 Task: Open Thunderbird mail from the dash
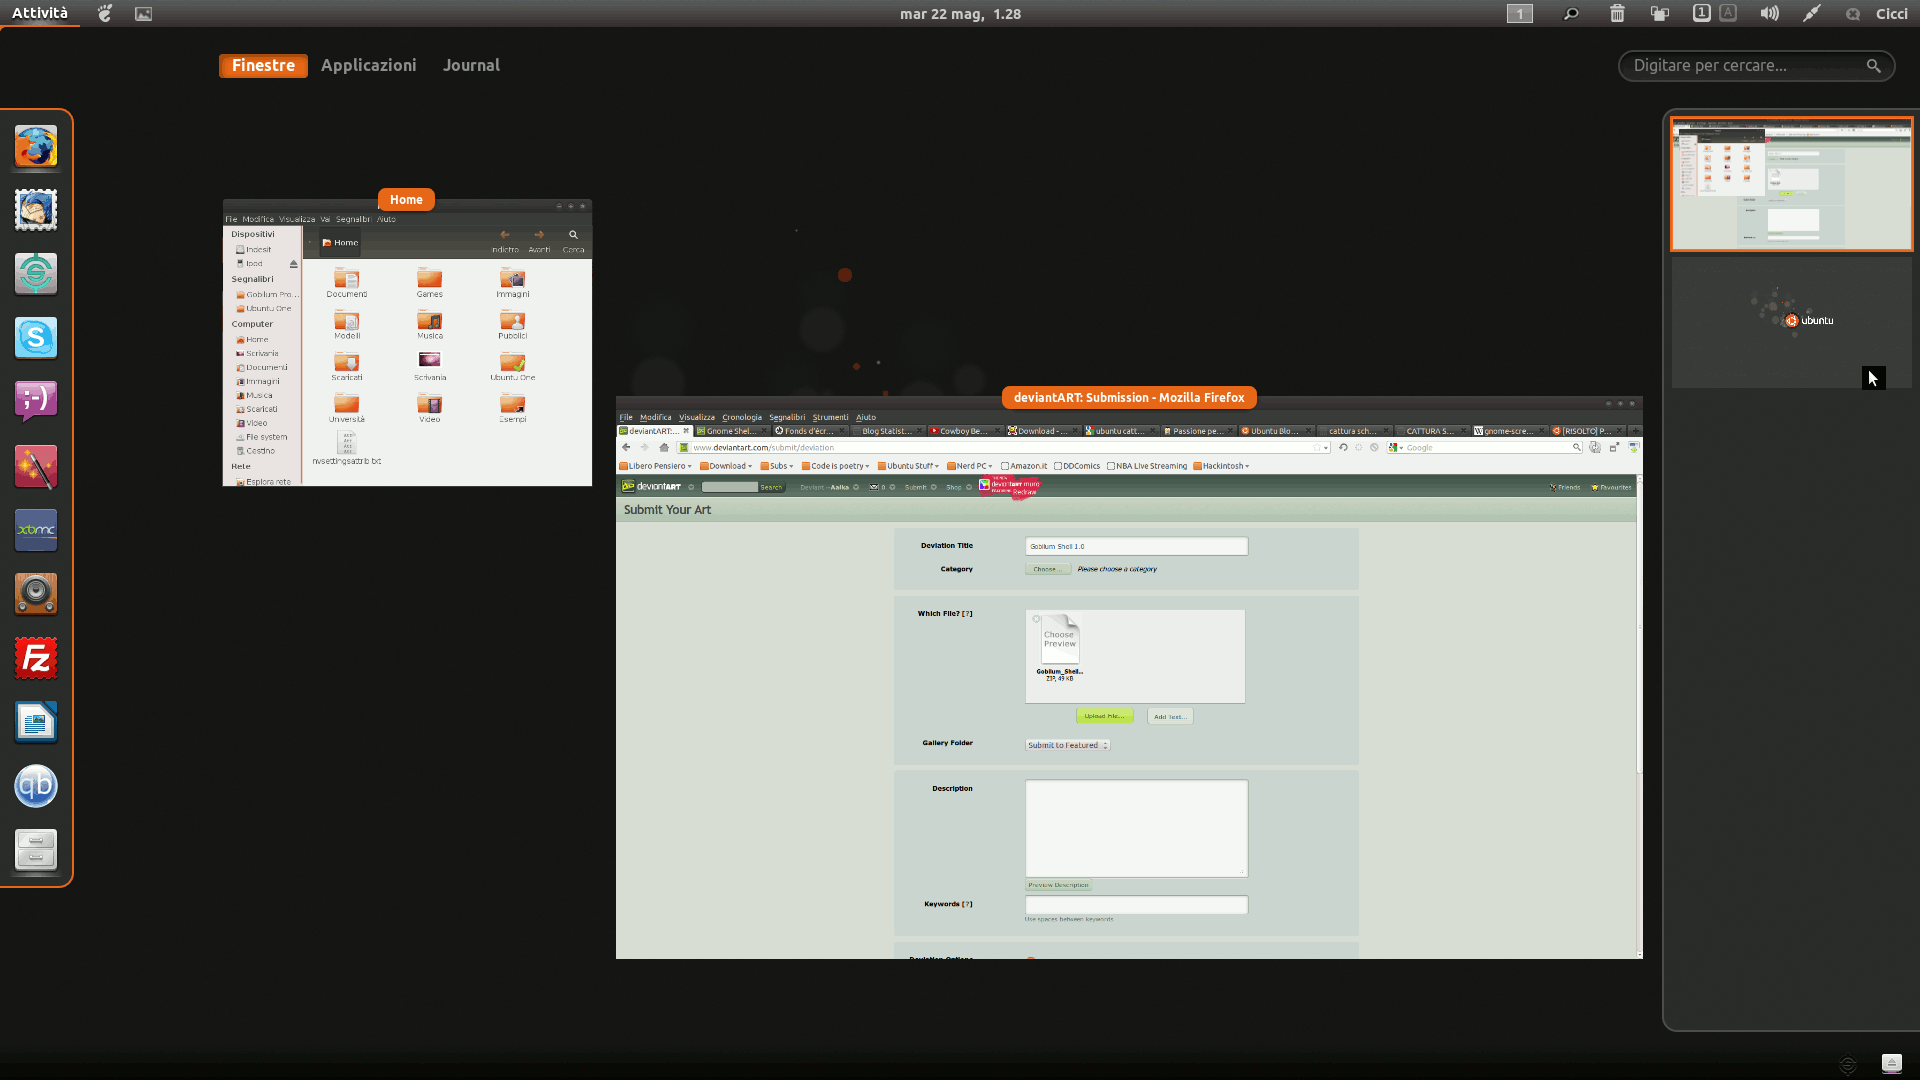click(36, 210)
